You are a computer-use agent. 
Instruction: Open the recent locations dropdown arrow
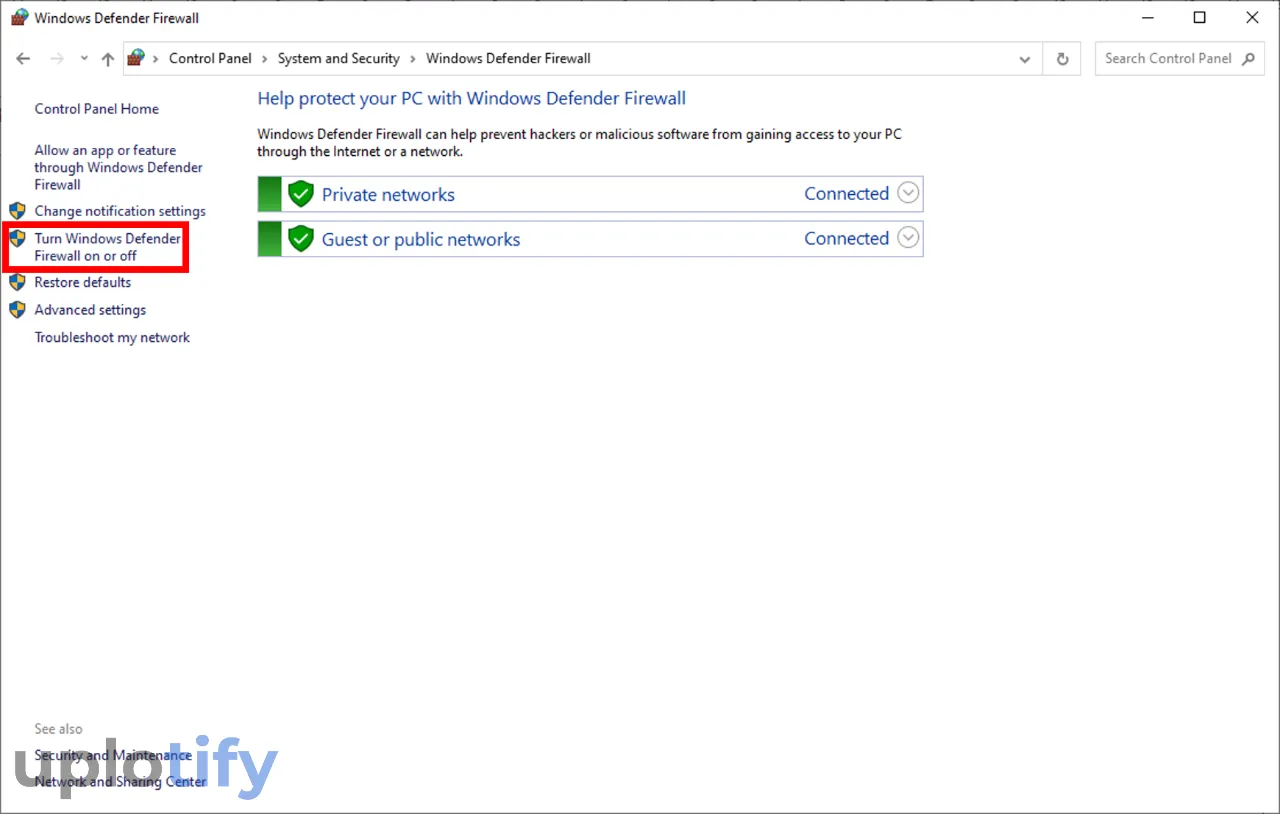point(84,59)
